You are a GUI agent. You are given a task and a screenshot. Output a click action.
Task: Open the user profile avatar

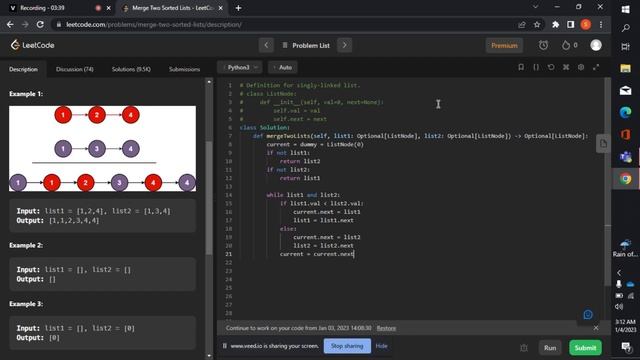(596, 45)
